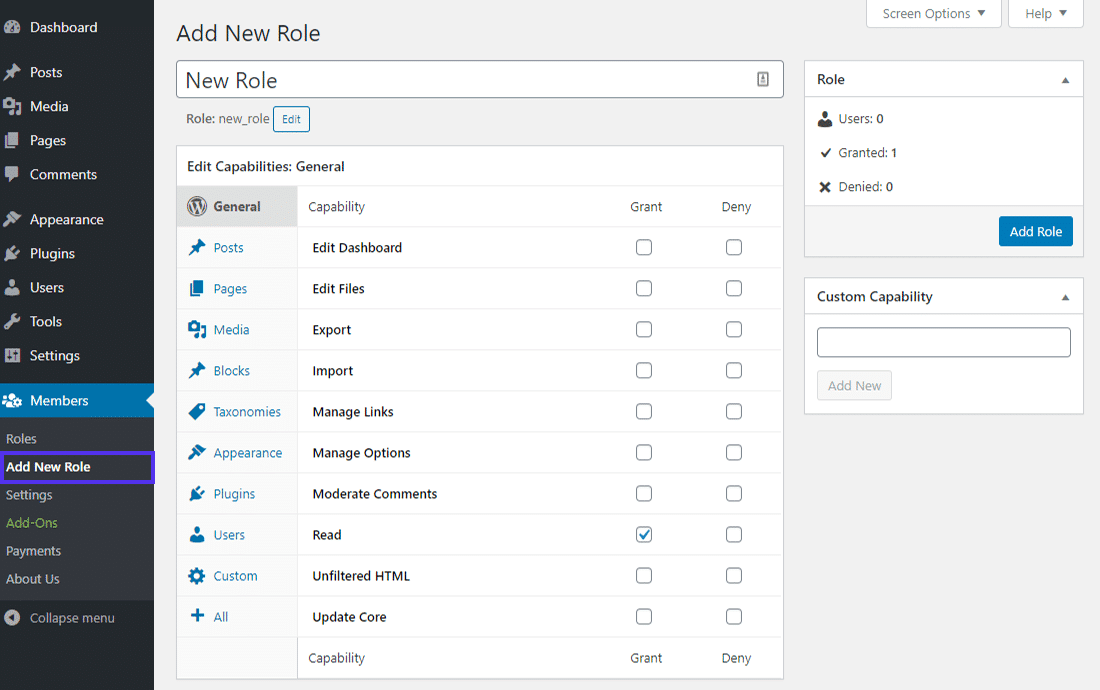1100x690 pixels.
Task: Uncheck the granted Read capability
Action: 643,534
